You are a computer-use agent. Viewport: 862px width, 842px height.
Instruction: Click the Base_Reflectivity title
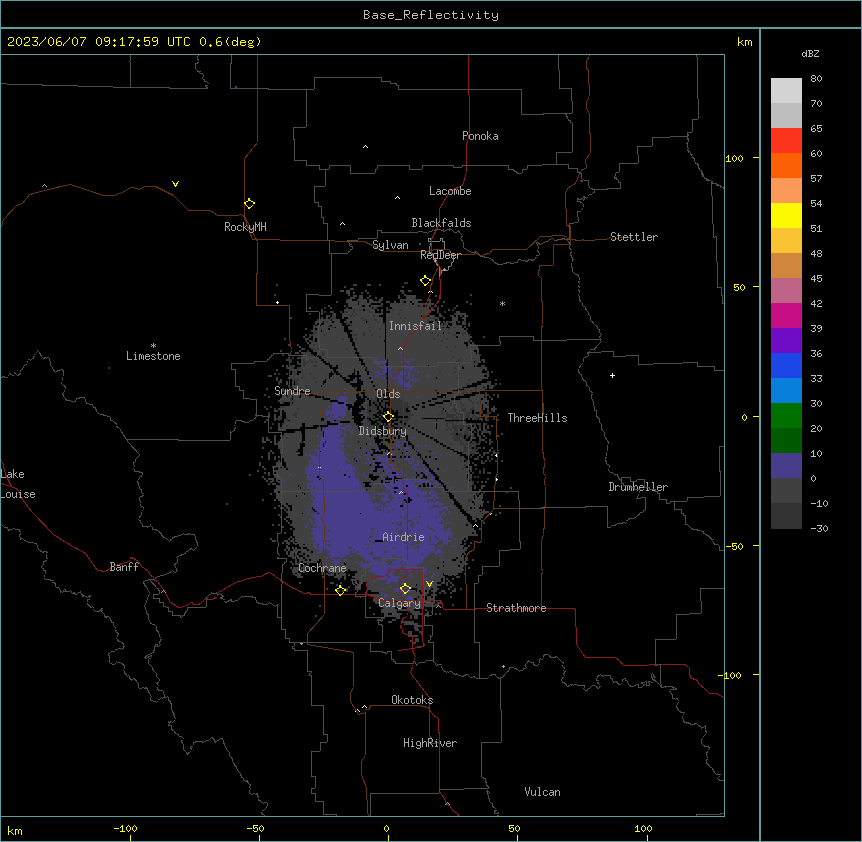coord(431,15)
